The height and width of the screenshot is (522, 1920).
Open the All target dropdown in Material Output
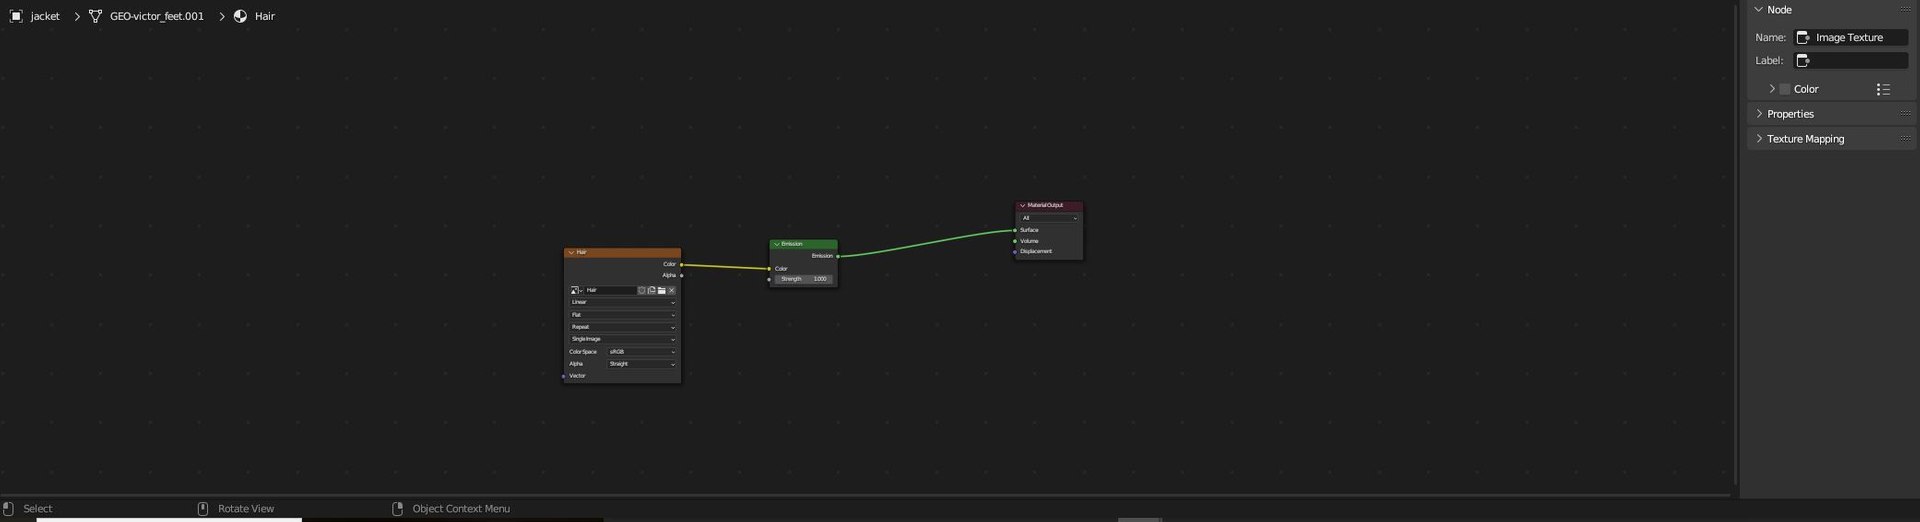pyautogui.click(x=1049, y=218)
